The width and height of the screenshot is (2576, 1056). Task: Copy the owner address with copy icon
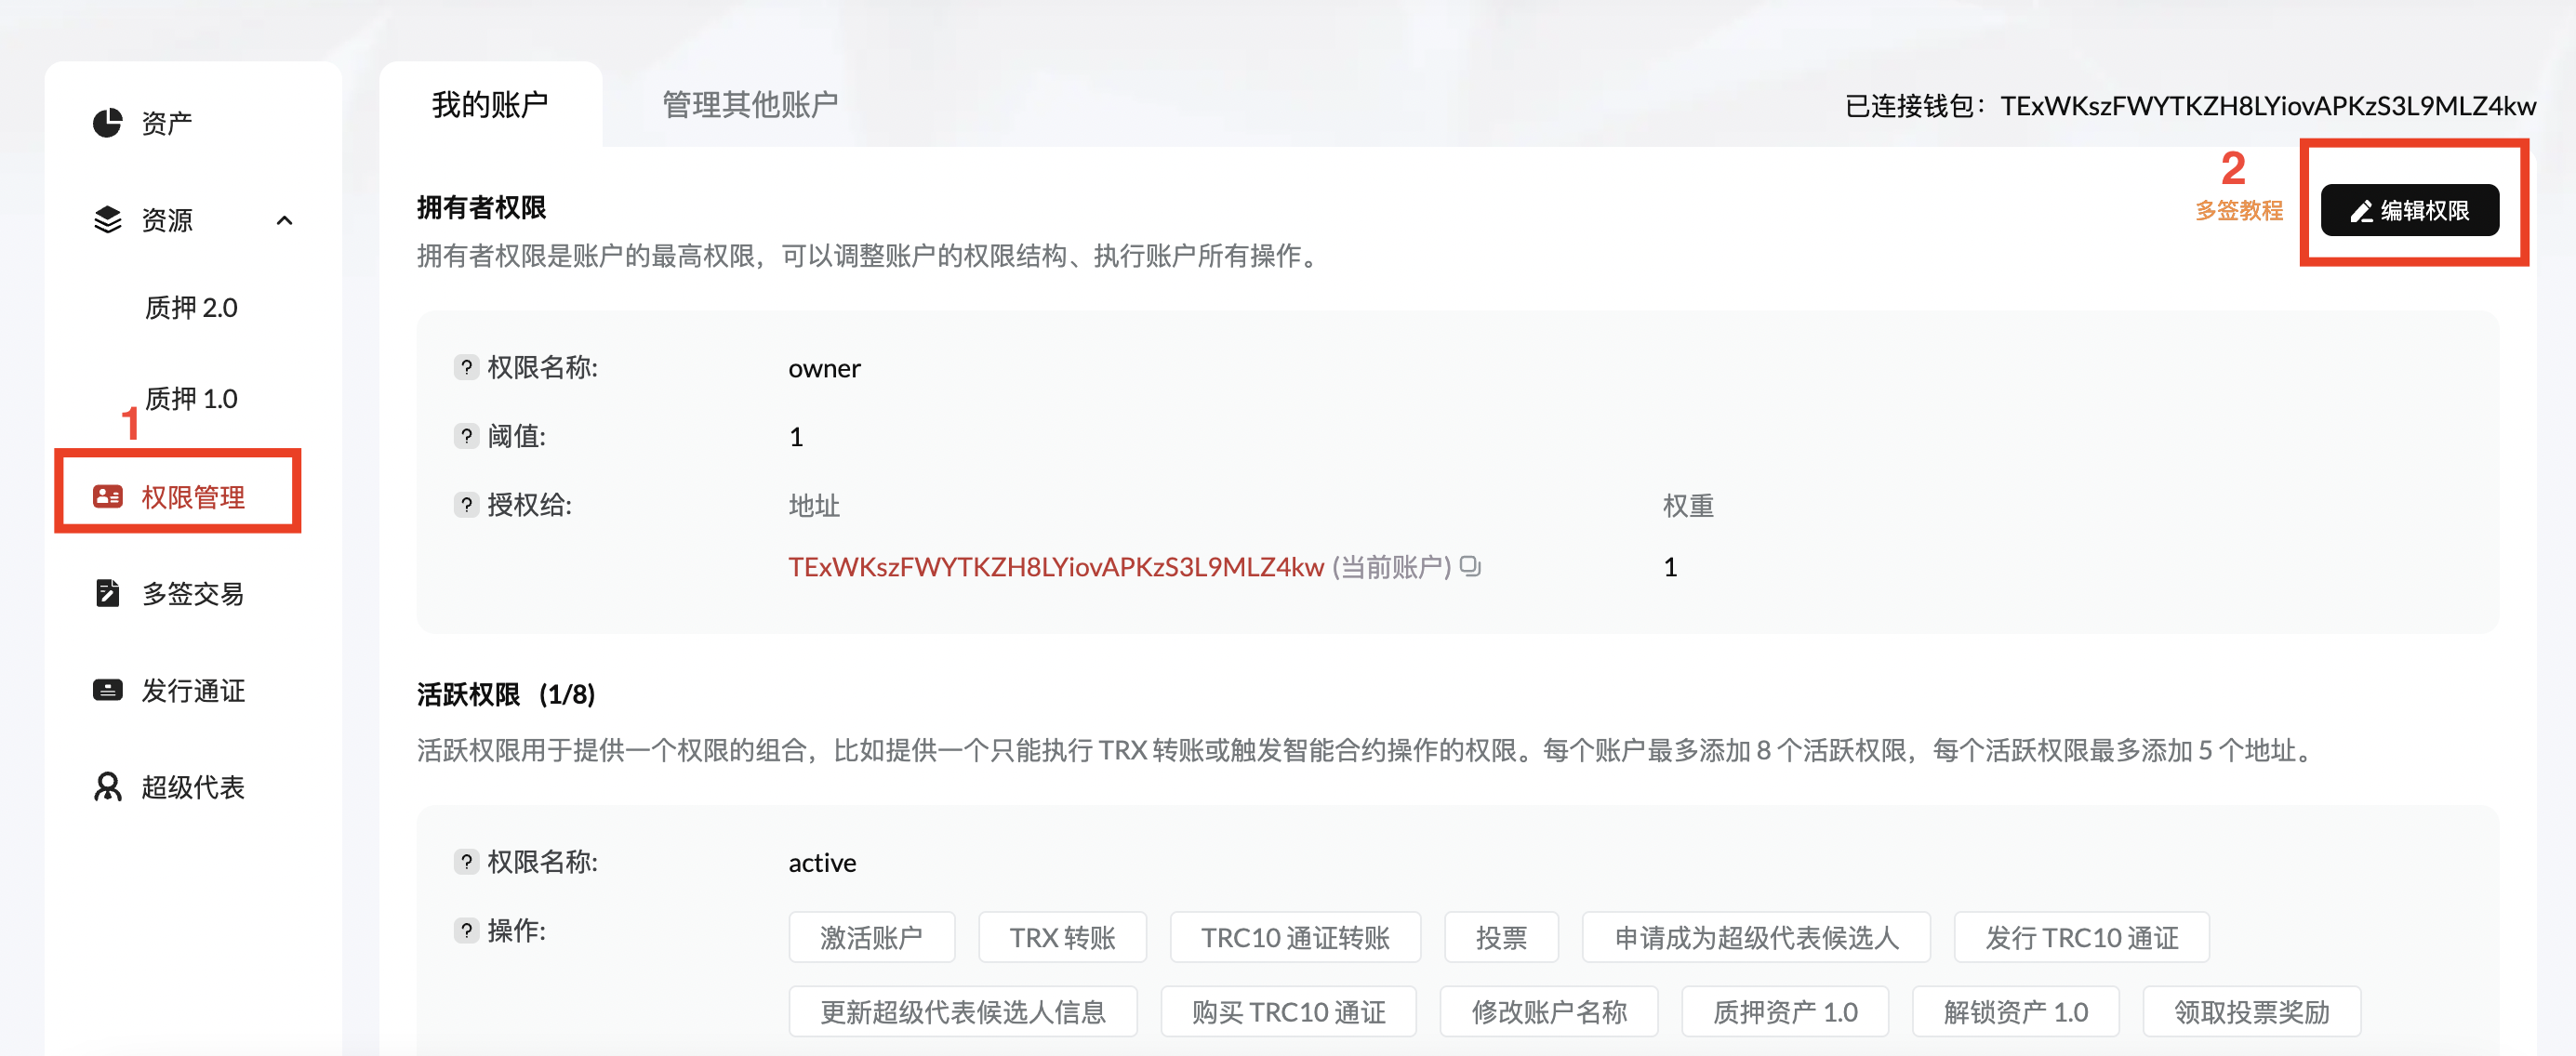(x=1469, y=566)
